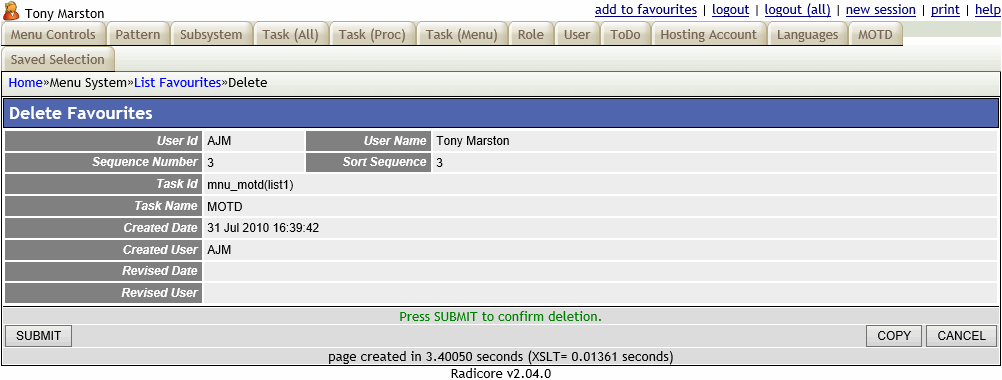The width and height of the screenshot is (1002, 380).
Task: Go to Home in the breadcrumb
Action: pyautogui.click(x=25, y=82)
